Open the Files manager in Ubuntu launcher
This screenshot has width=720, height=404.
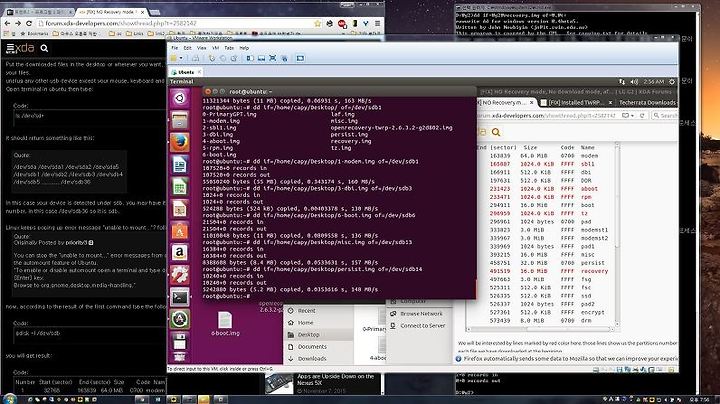[x=180, y=120]
